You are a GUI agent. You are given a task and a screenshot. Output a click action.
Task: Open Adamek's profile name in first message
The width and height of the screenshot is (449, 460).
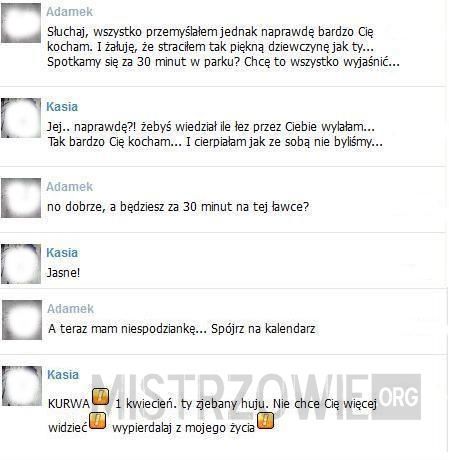coord(70,12)
